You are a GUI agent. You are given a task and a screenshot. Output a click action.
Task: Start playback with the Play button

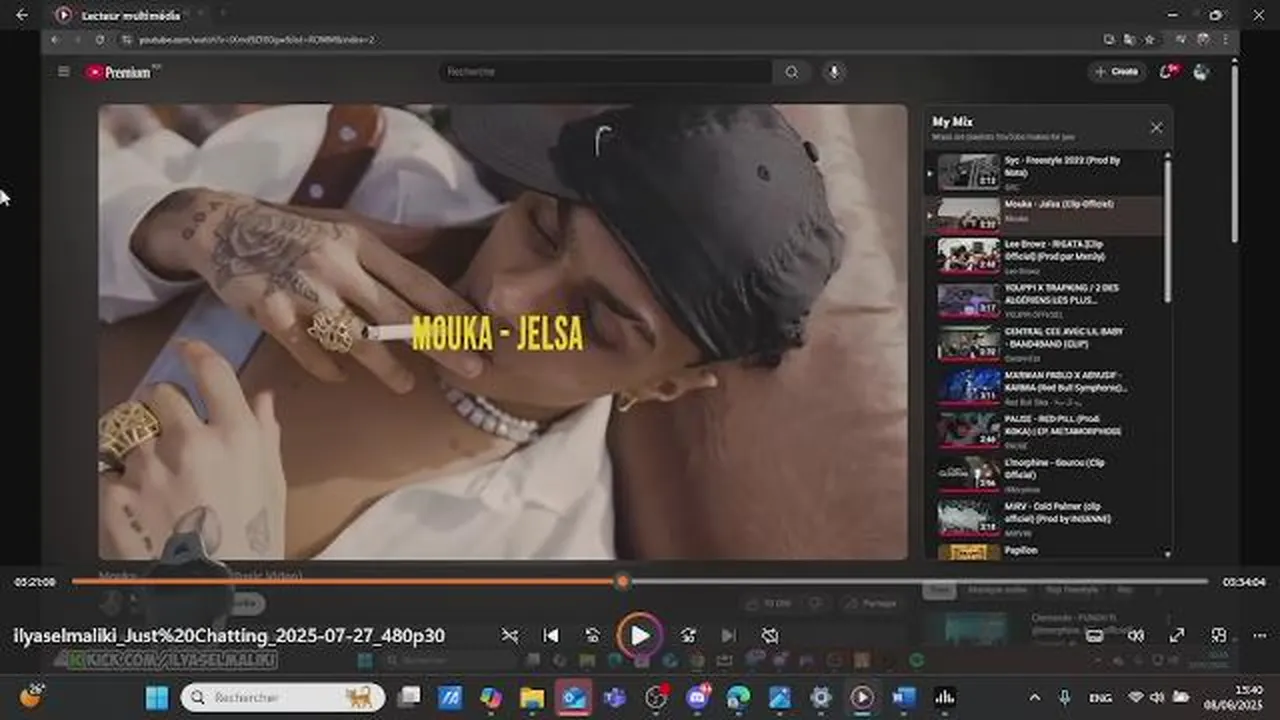[x=640, y=635]
